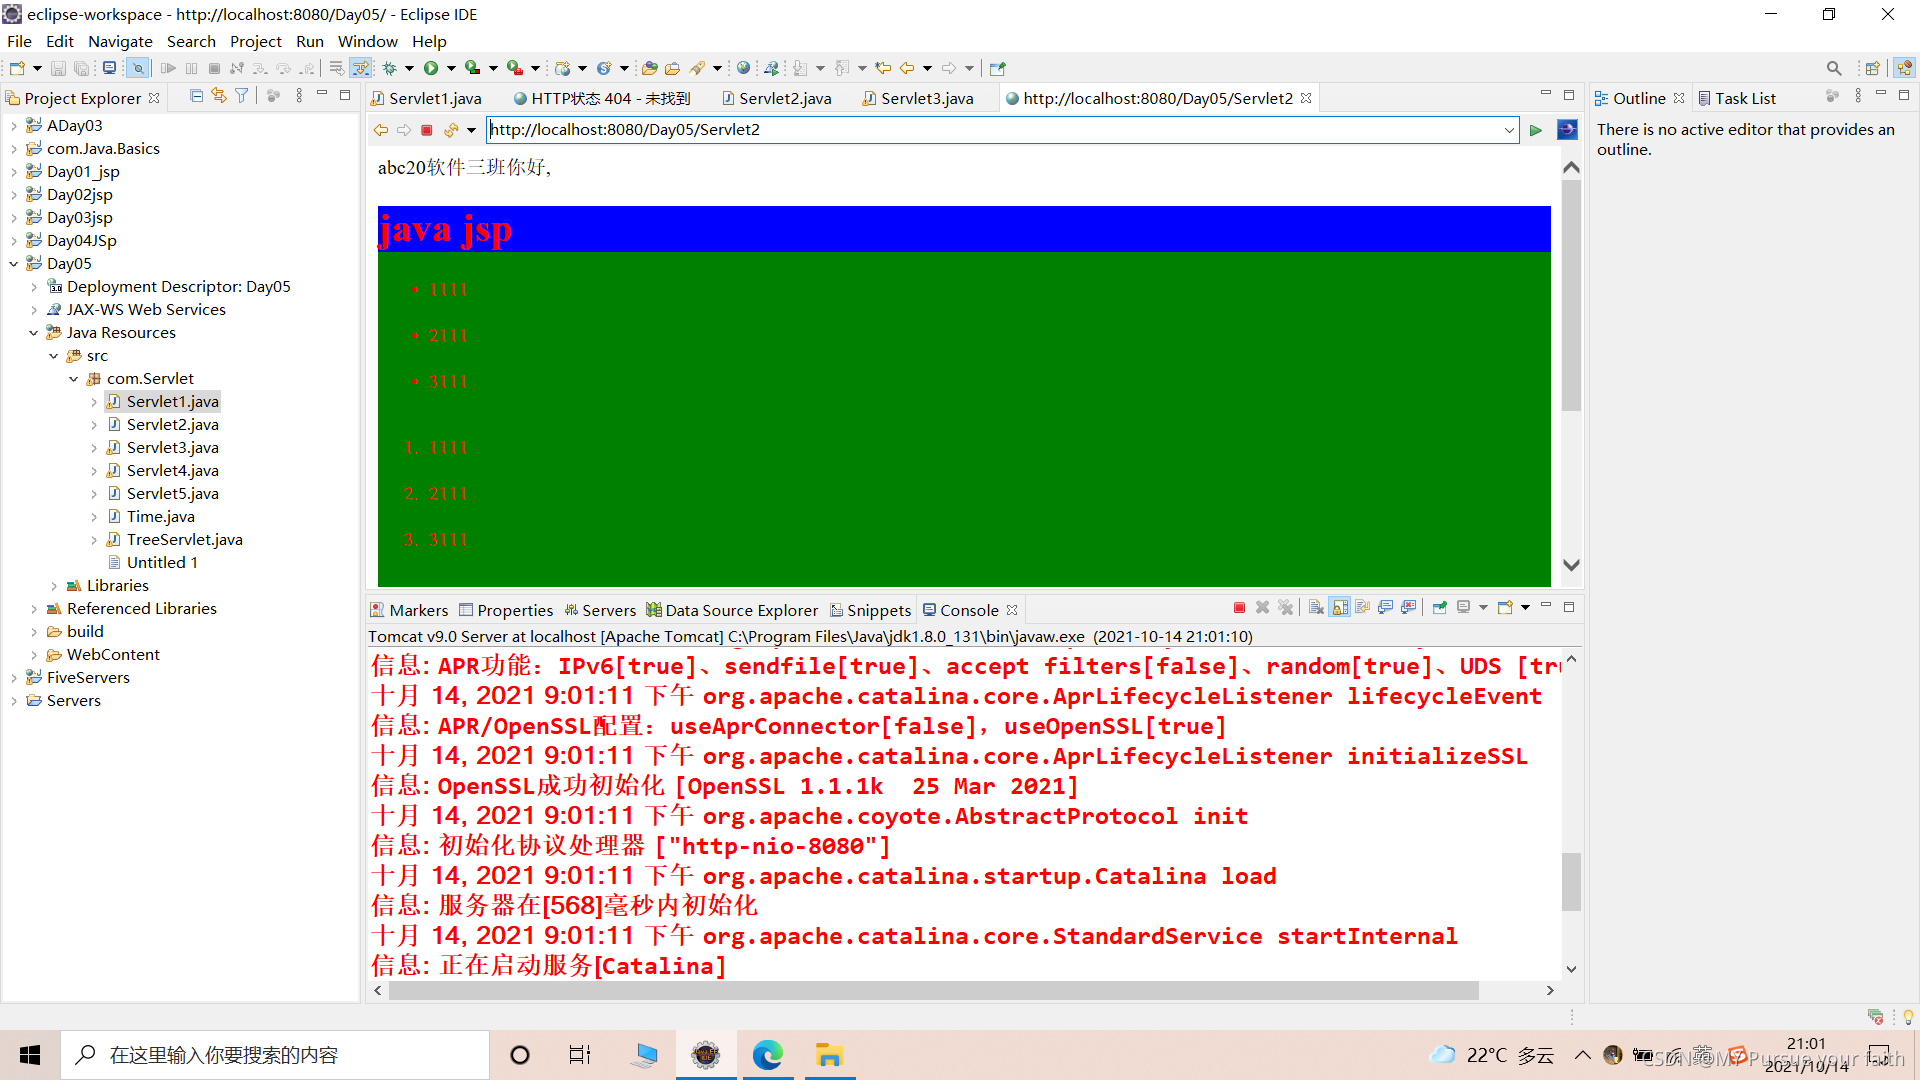Image resolution: width=1920 pixels, height=1080 pixels.
Task: Click the green Run button in toolbar
Action: click(431, 68)
